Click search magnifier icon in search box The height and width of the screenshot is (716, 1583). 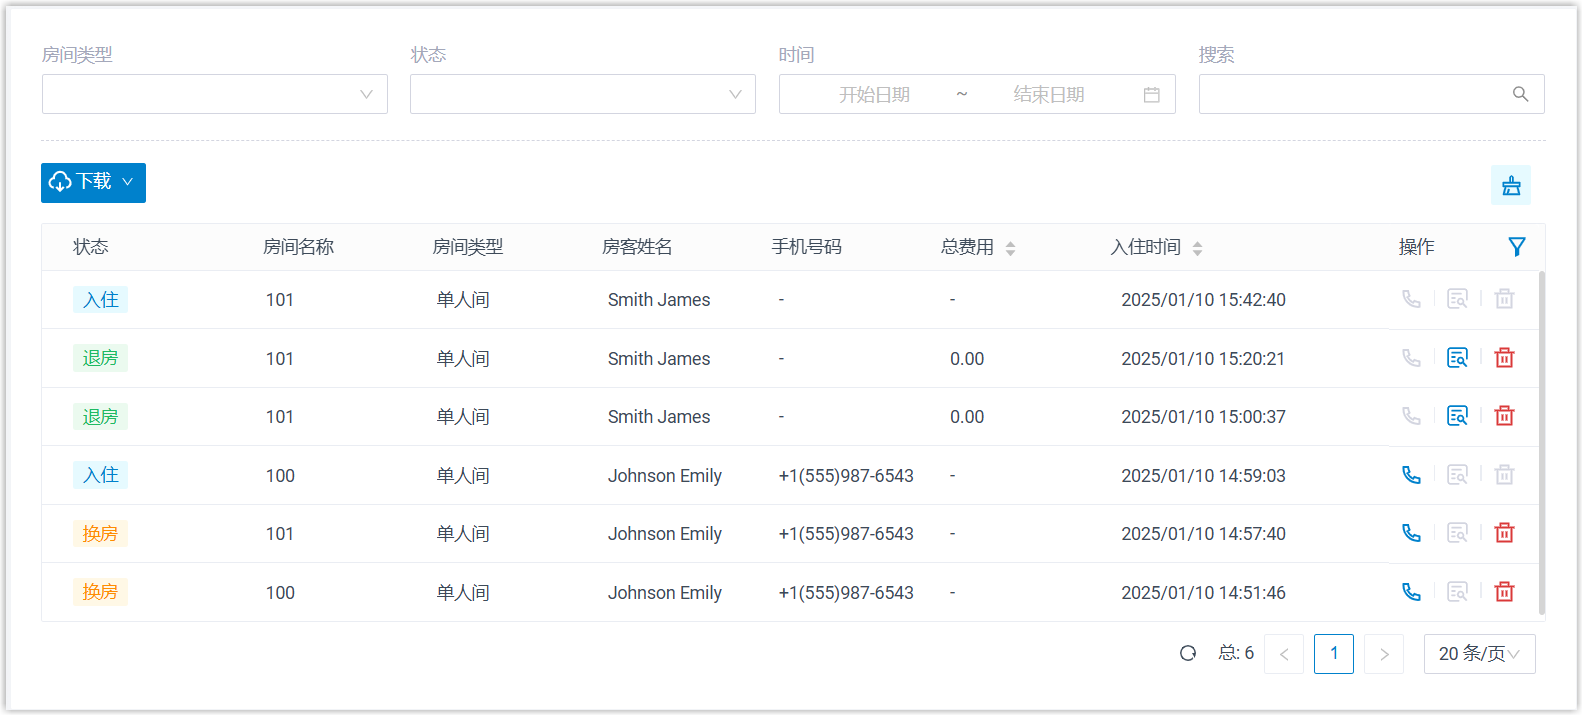pos(1520,94)
